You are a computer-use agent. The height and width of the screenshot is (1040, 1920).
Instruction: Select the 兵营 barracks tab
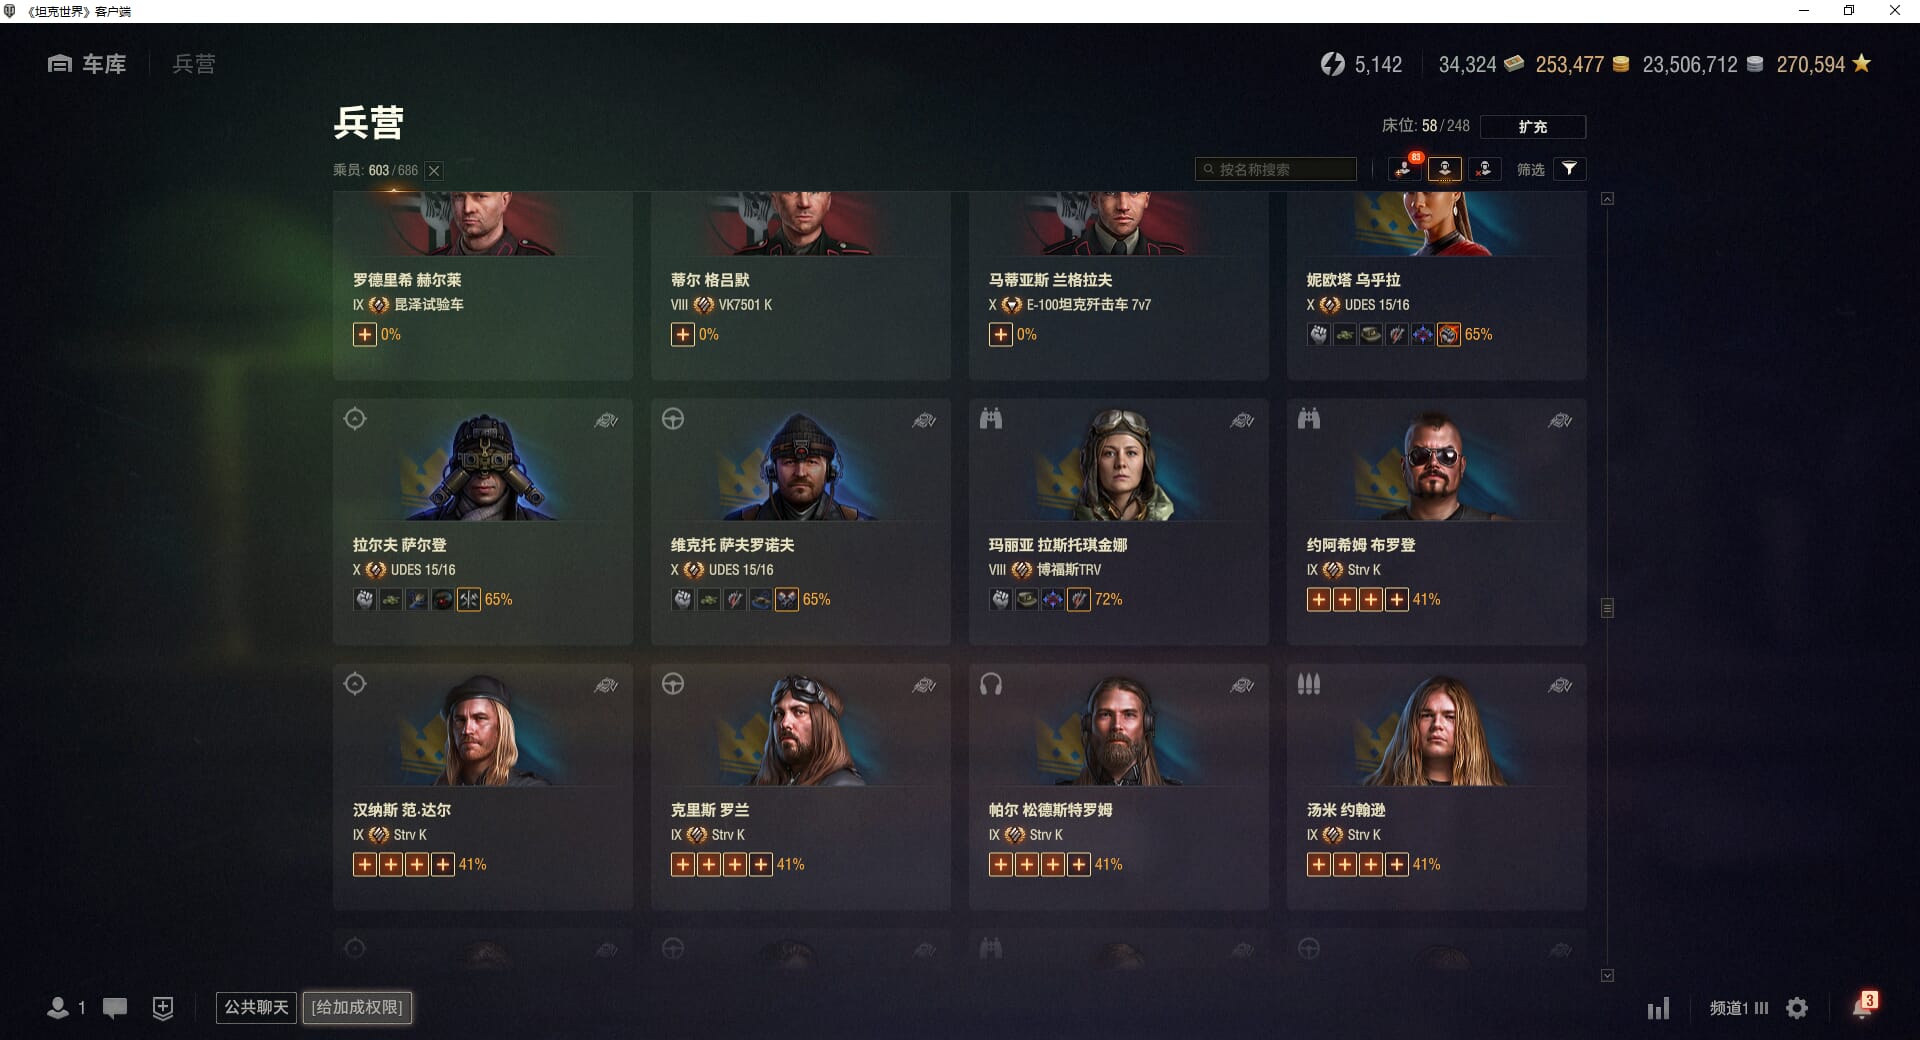[x=194, y=64]
